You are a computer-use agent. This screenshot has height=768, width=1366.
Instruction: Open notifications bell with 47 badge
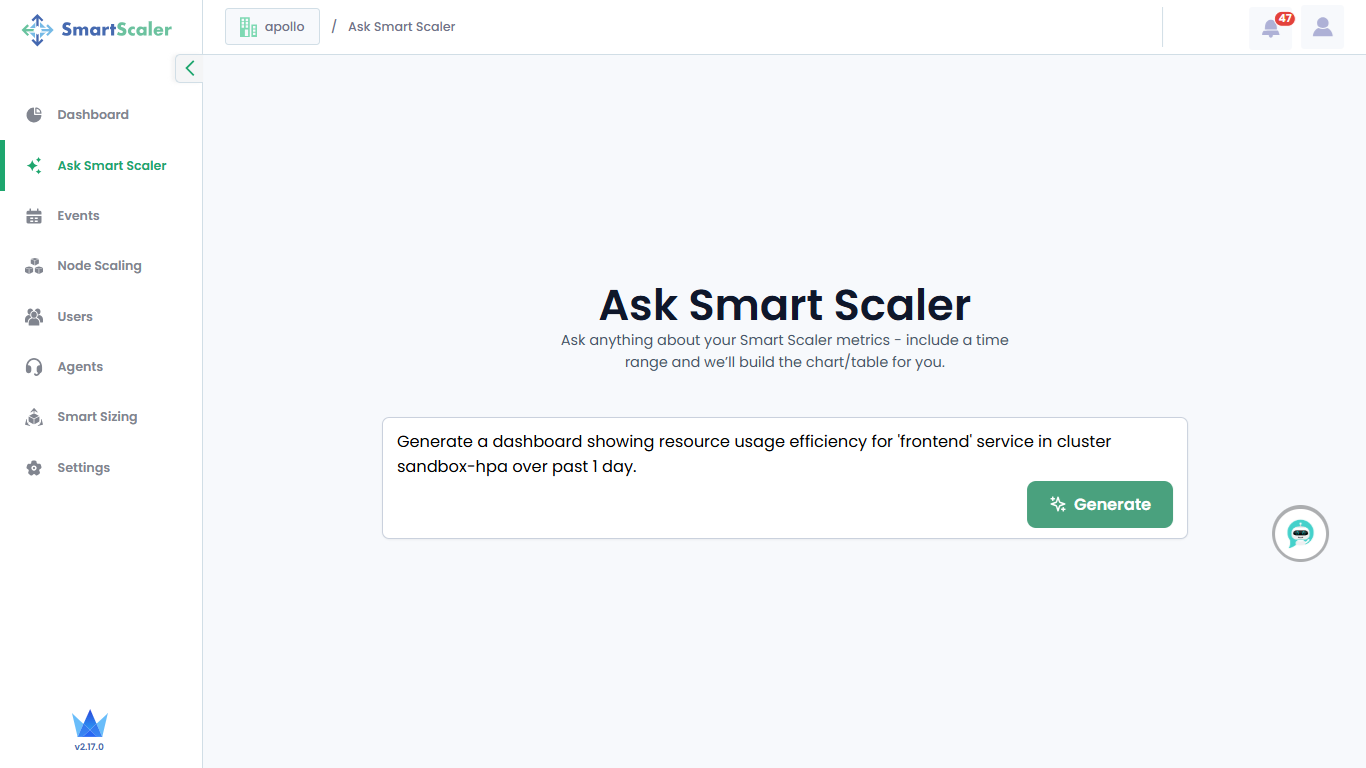[x=1271, y=28]
